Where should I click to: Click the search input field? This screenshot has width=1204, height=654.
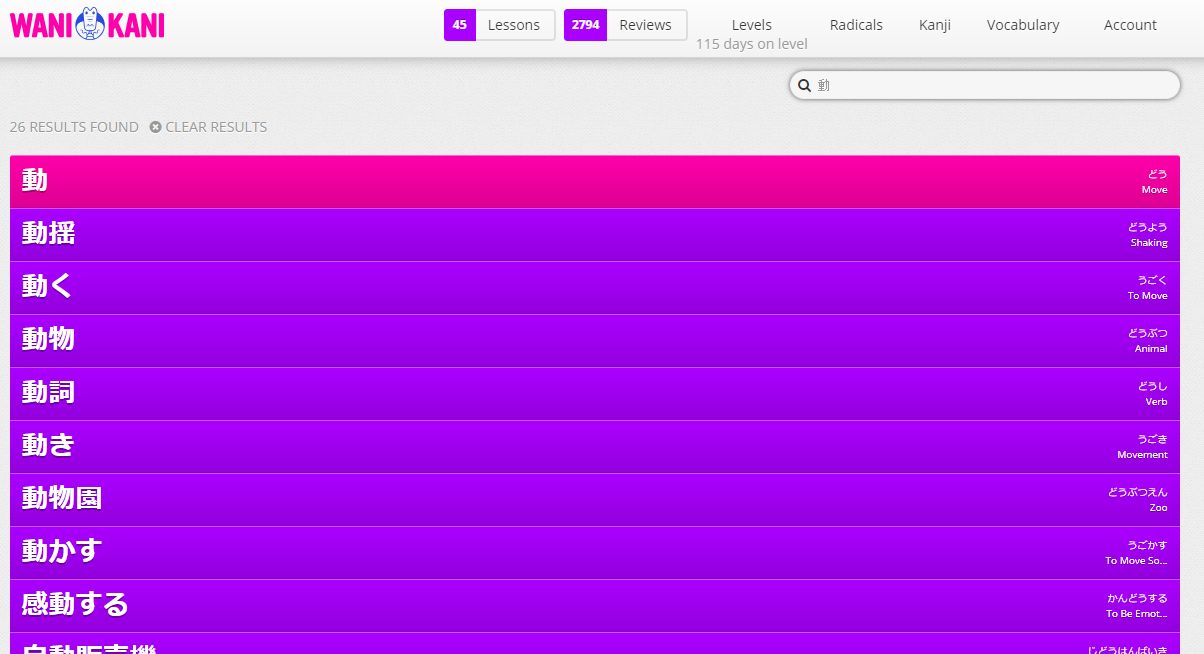(x=985, y=85)
